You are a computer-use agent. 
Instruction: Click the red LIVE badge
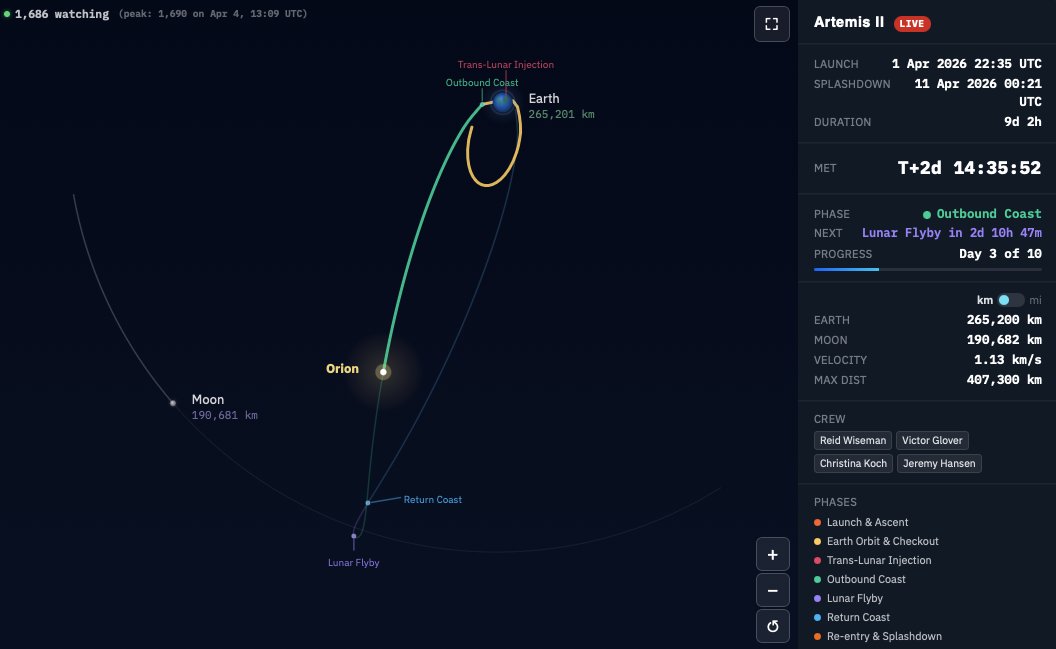click(912, 24)
